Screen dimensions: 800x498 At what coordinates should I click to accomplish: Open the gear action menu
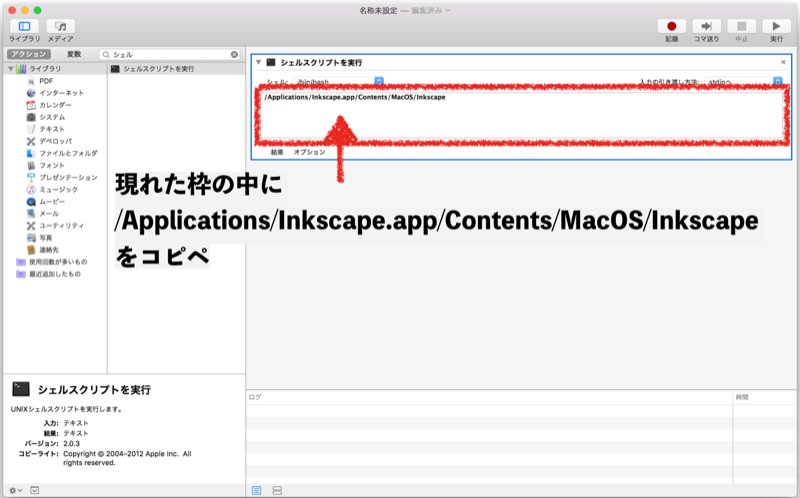16,490
